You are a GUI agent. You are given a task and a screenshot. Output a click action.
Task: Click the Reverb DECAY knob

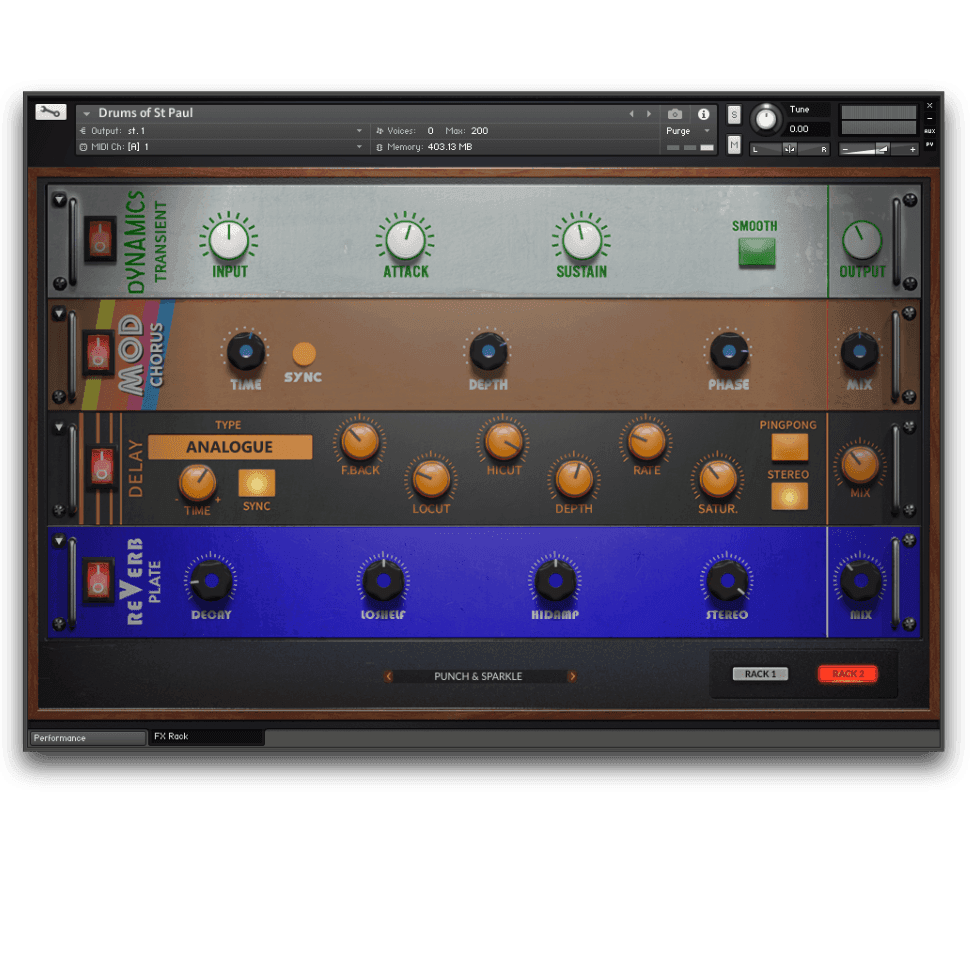(x=211, y=581)
